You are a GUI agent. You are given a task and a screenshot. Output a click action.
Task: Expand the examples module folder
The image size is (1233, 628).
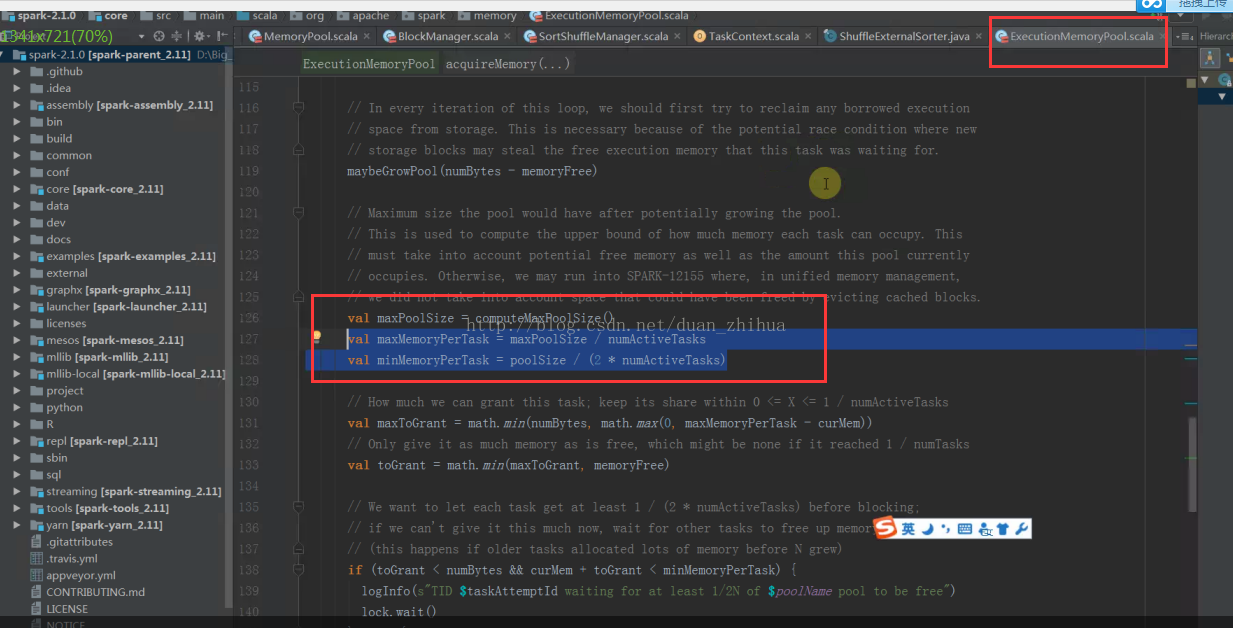17,256
